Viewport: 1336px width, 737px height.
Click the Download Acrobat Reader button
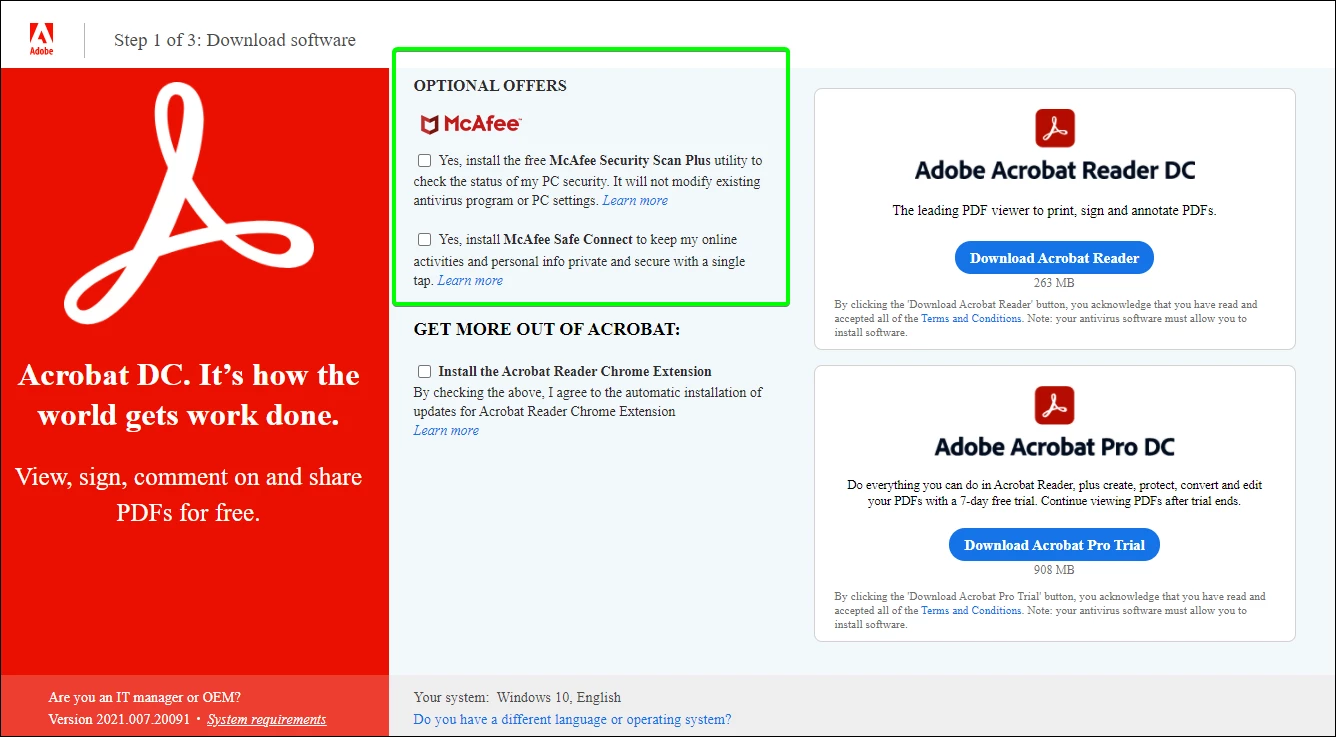(x=1054, y=258)
